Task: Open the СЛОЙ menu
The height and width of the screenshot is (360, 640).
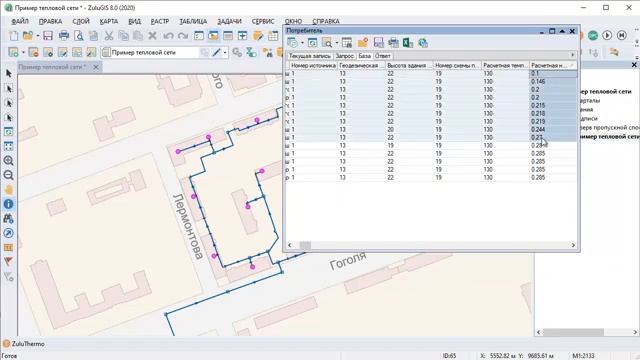Action: pos(81,21)
